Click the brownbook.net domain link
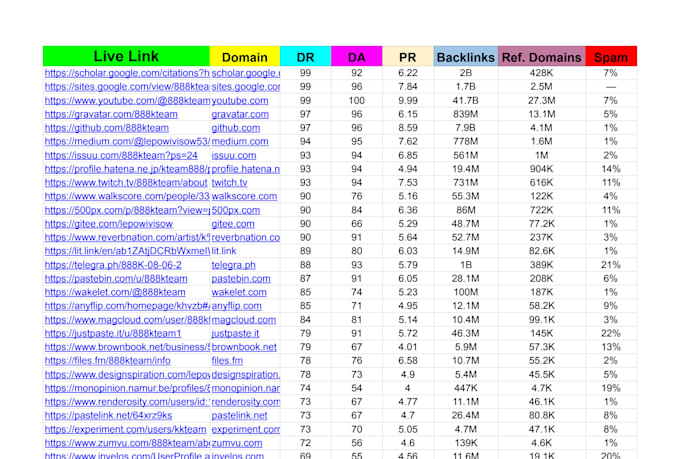This screenshot has height=459, width=680. pos(244,347)
